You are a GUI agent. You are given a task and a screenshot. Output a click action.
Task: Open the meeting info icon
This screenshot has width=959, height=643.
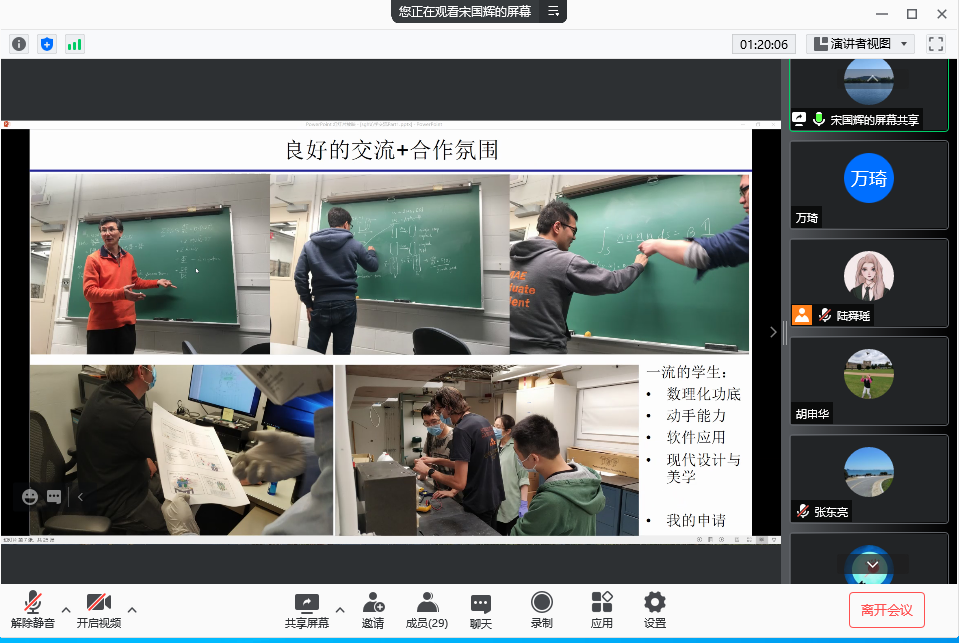tap(19, 44)
